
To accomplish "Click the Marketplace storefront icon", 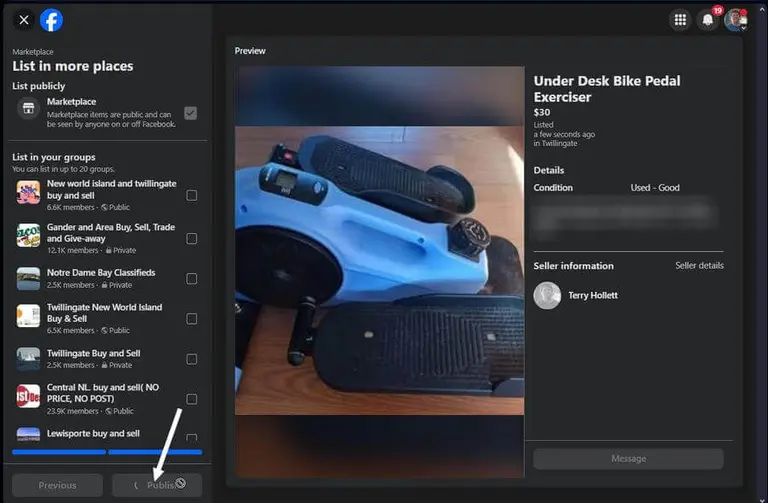I will (28, 108).
